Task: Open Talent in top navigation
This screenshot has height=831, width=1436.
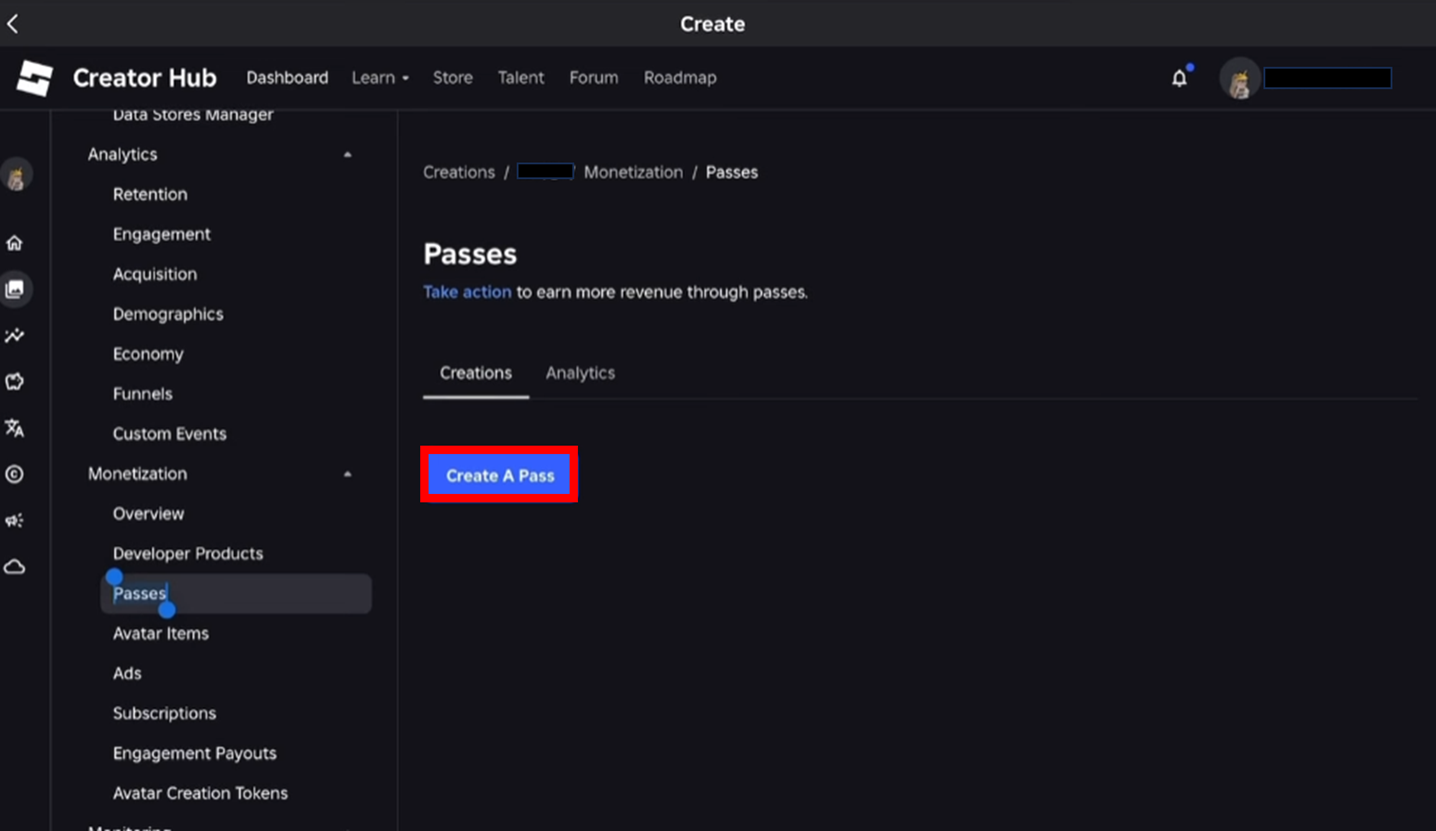Action: tap(521, 78)
